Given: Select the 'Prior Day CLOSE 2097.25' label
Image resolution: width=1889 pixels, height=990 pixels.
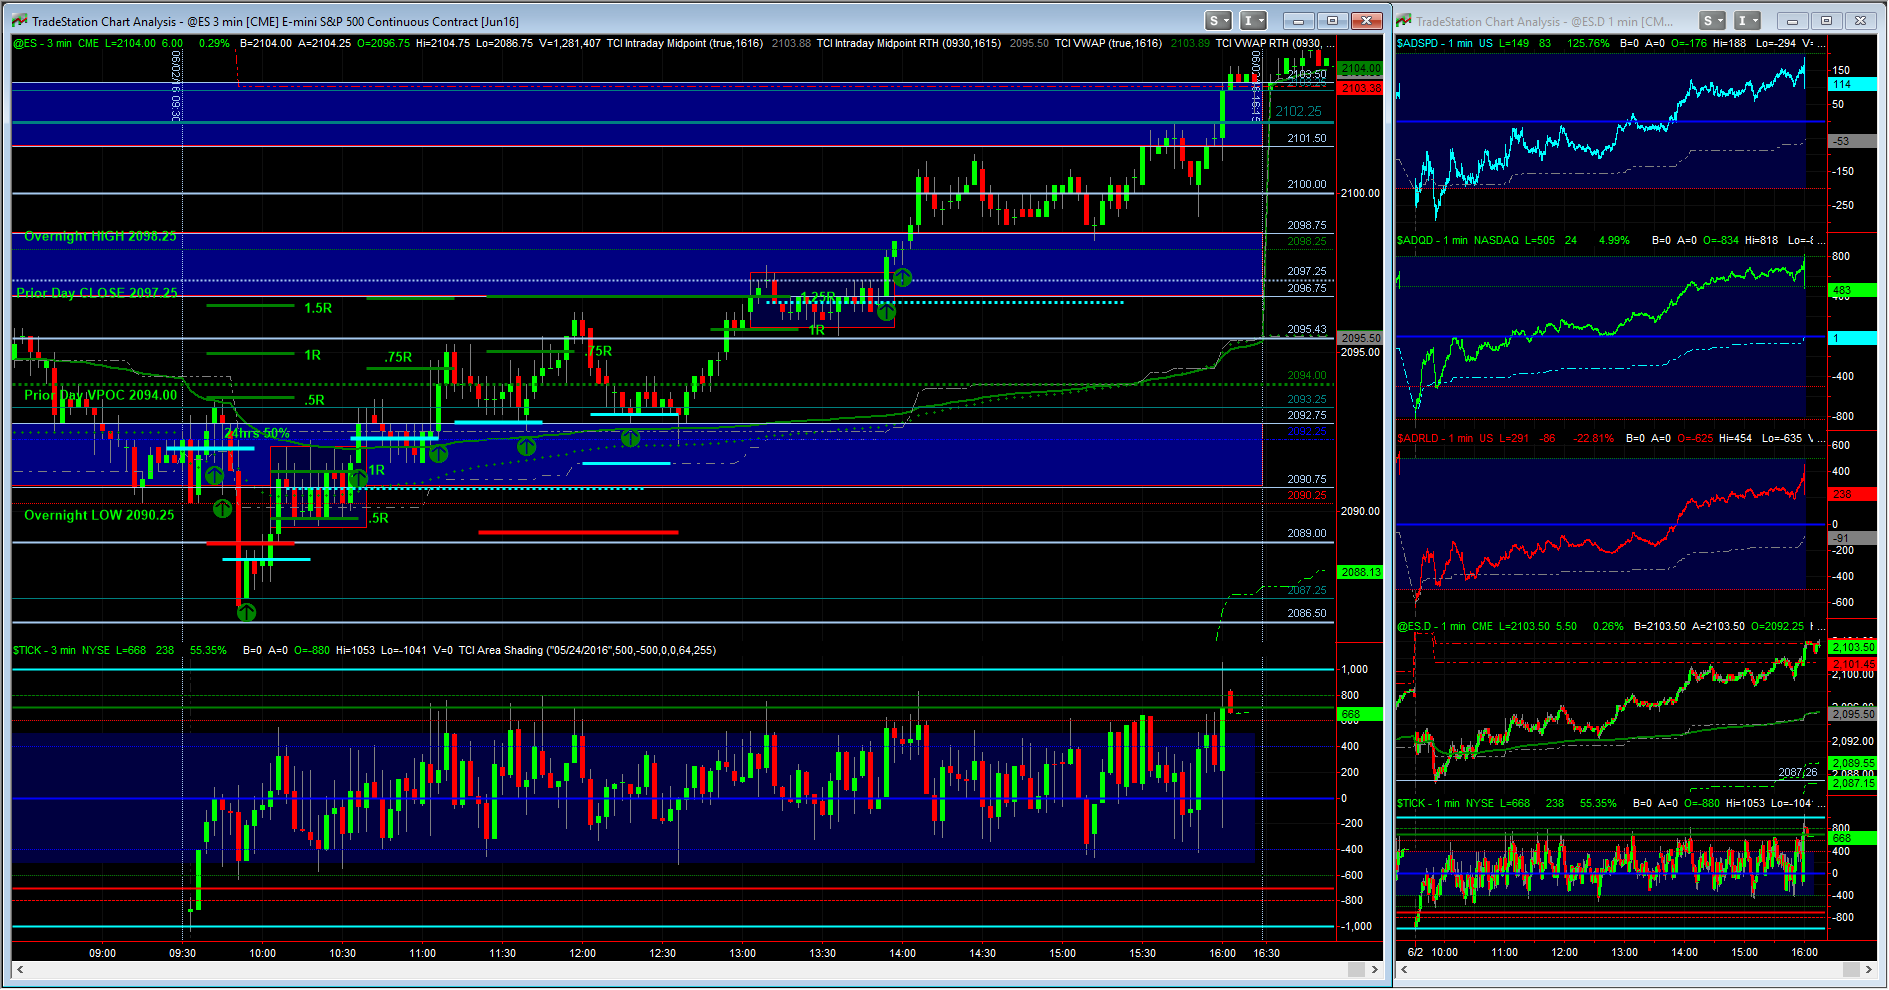Looking at the screenshot, I should tap(97, 292).
